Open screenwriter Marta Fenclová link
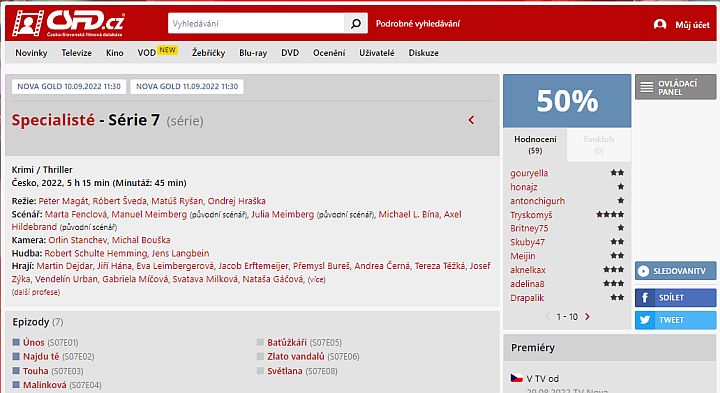Screen dimensions: 720x393 tap(76, 214)
